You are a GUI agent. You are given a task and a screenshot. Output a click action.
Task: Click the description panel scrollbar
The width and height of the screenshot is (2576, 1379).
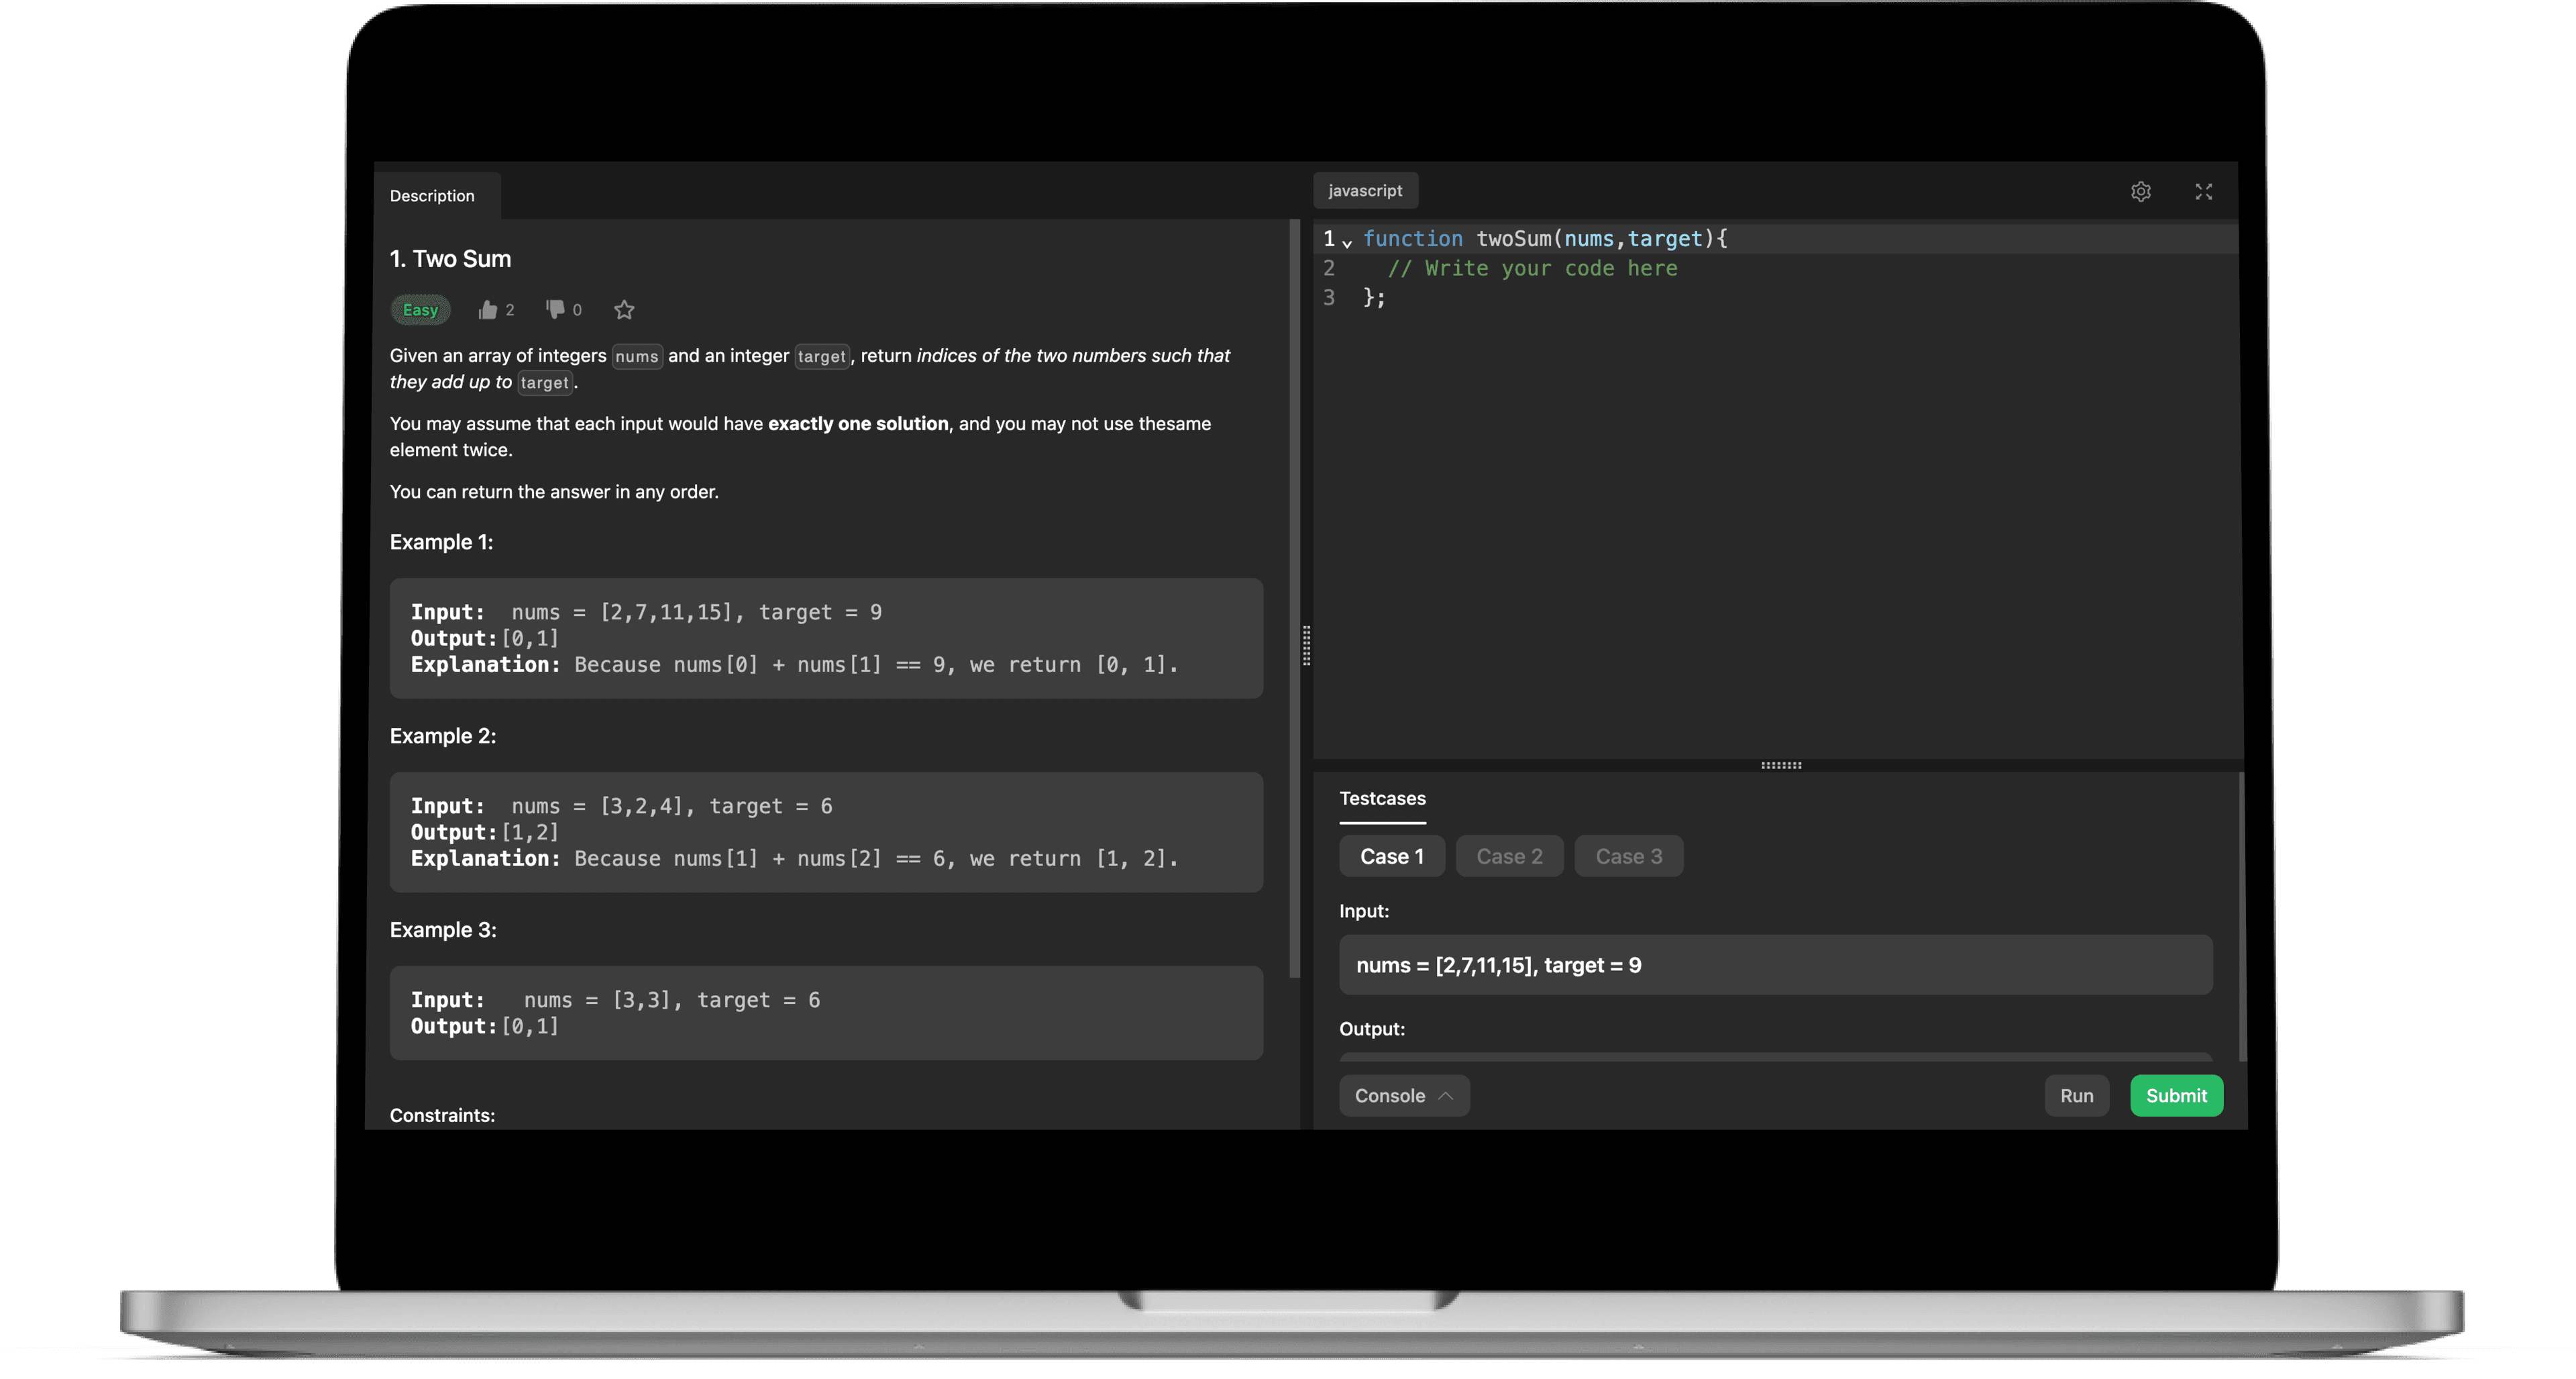[1294, 600]
